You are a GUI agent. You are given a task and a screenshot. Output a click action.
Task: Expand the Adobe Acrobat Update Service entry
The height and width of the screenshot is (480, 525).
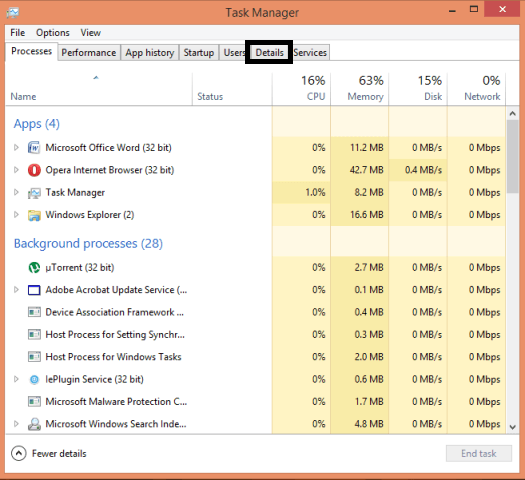coord(16,290)
